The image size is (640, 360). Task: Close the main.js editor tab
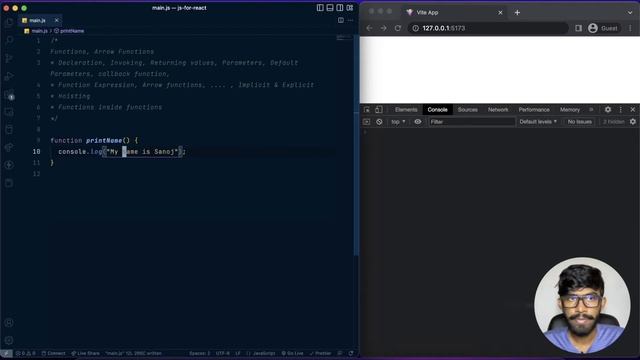point(56,20)
